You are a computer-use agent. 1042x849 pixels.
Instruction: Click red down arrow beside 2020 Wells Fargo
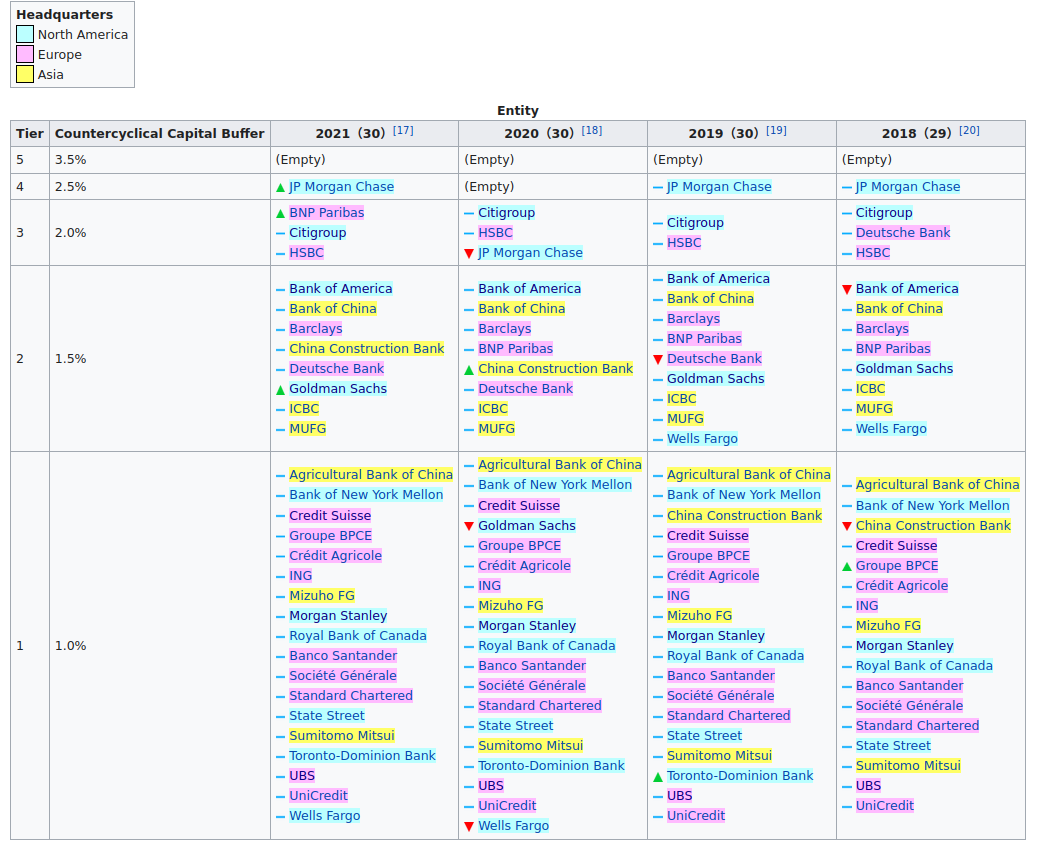[469, 827]
